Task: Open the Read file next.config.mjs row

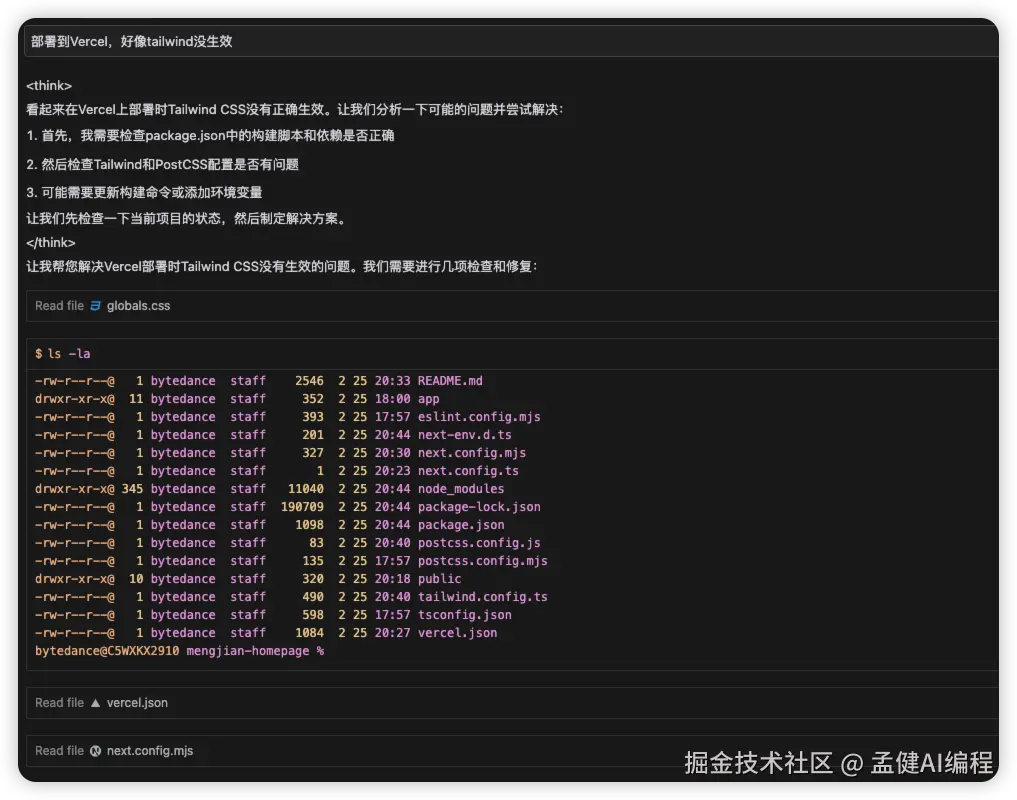Action: [x=512, y=751]
